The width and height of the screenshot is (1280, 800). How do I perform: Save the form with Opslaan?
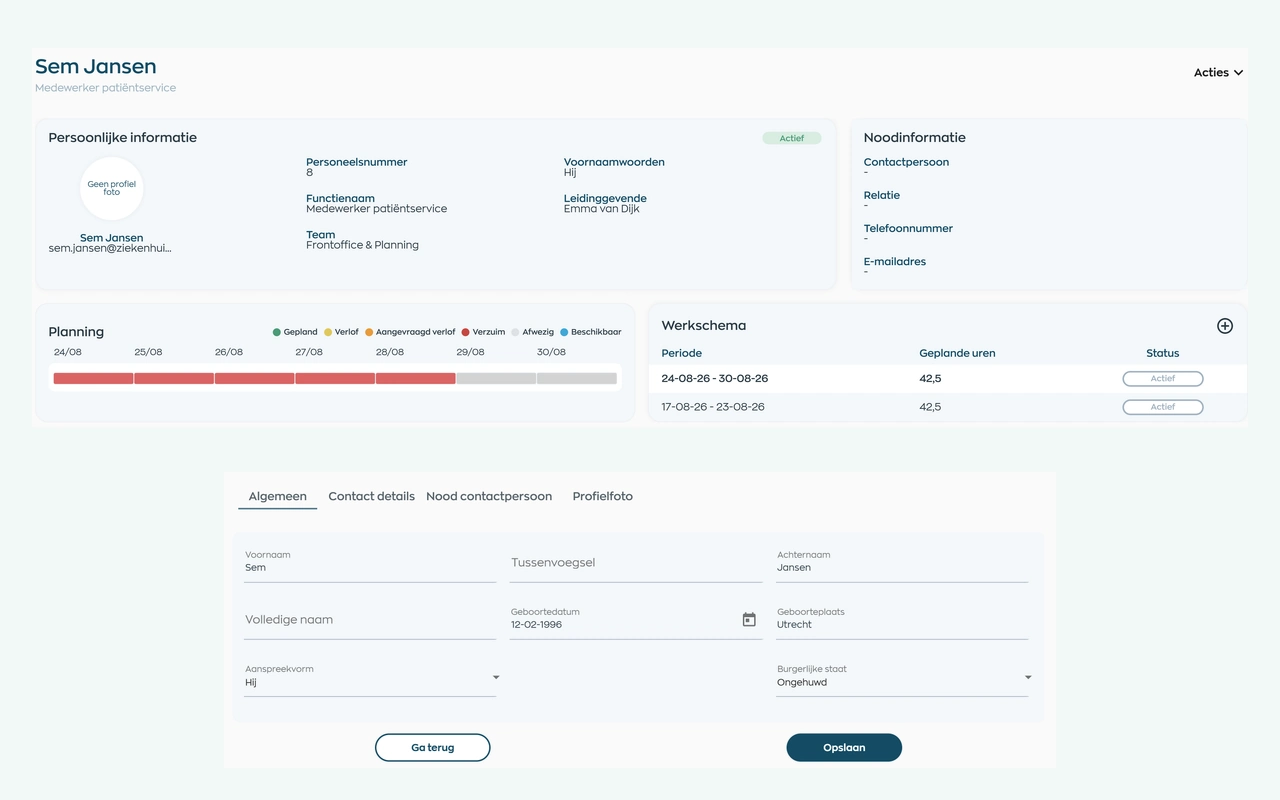point(844,748)
